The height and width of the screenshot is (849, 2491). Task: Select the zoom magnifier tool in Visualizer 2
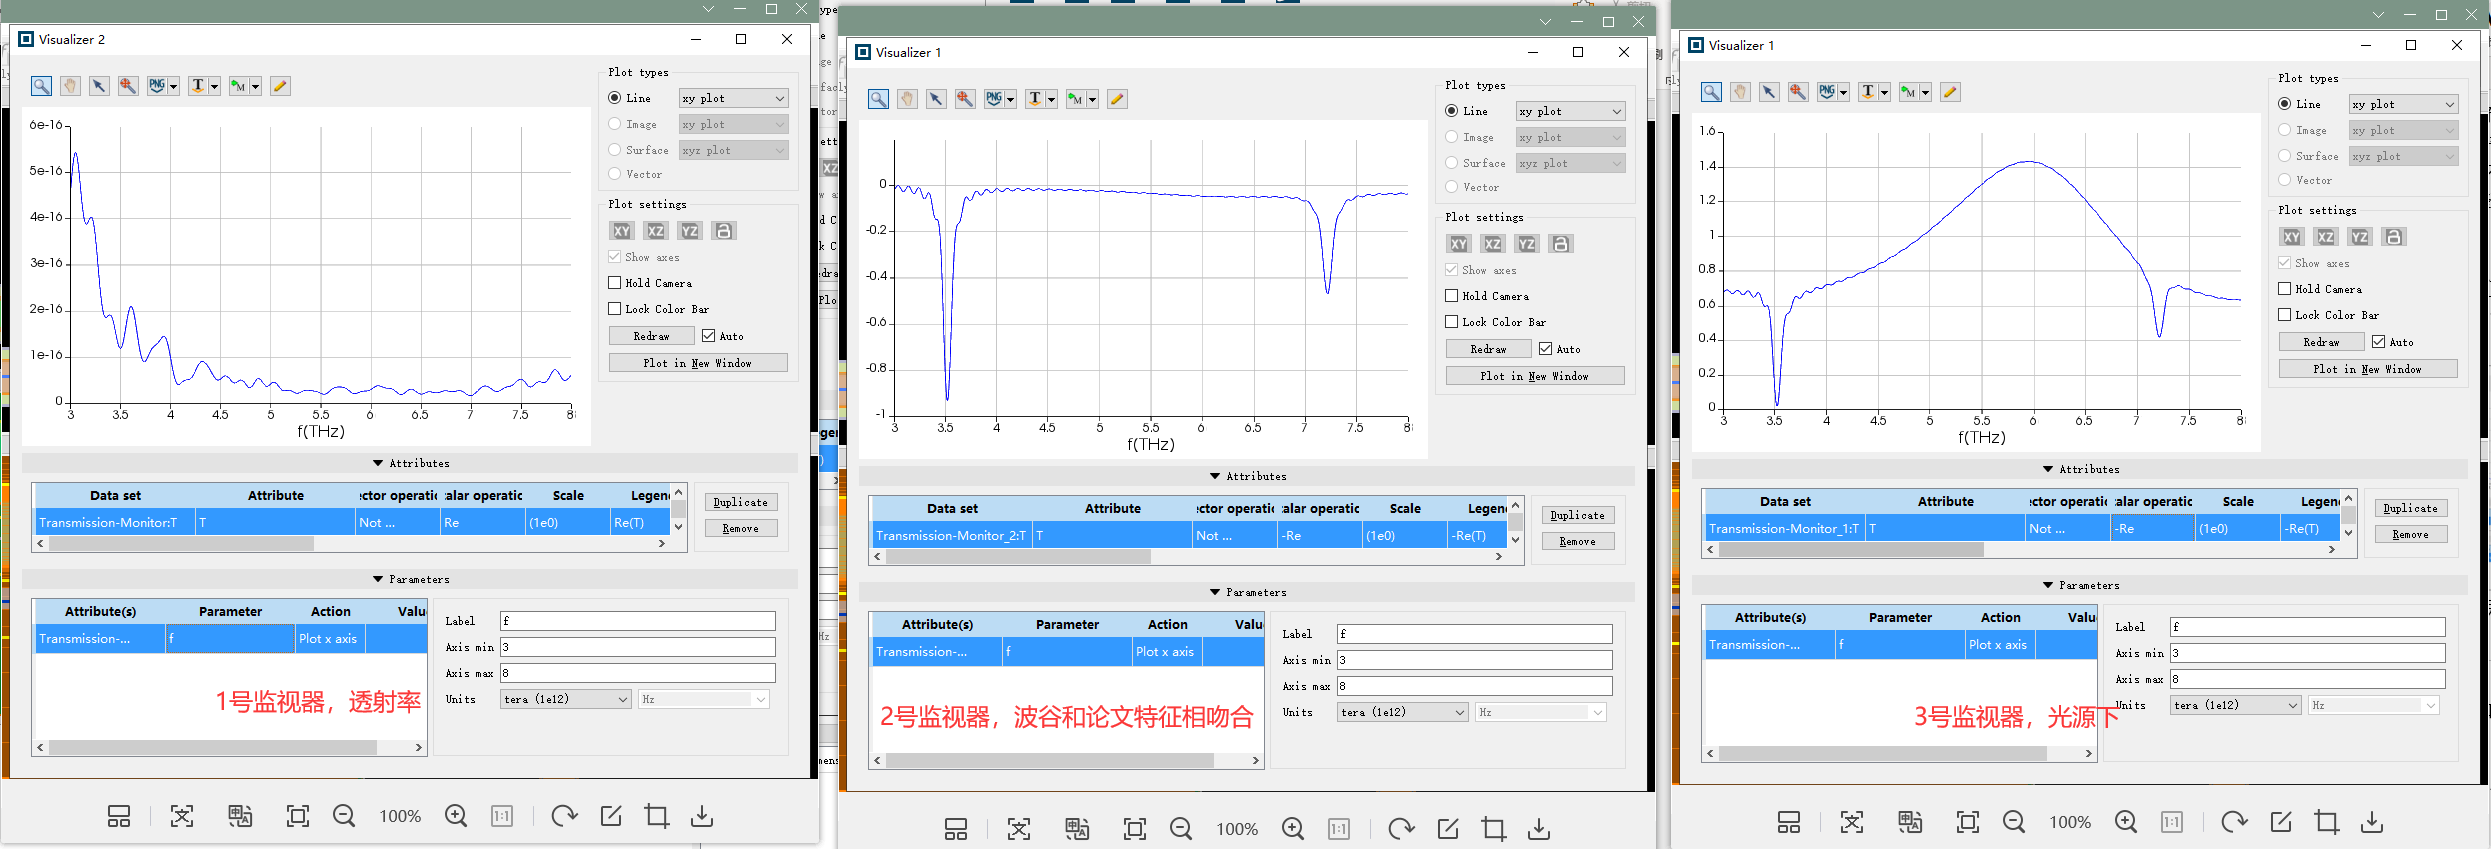point(41,86)
